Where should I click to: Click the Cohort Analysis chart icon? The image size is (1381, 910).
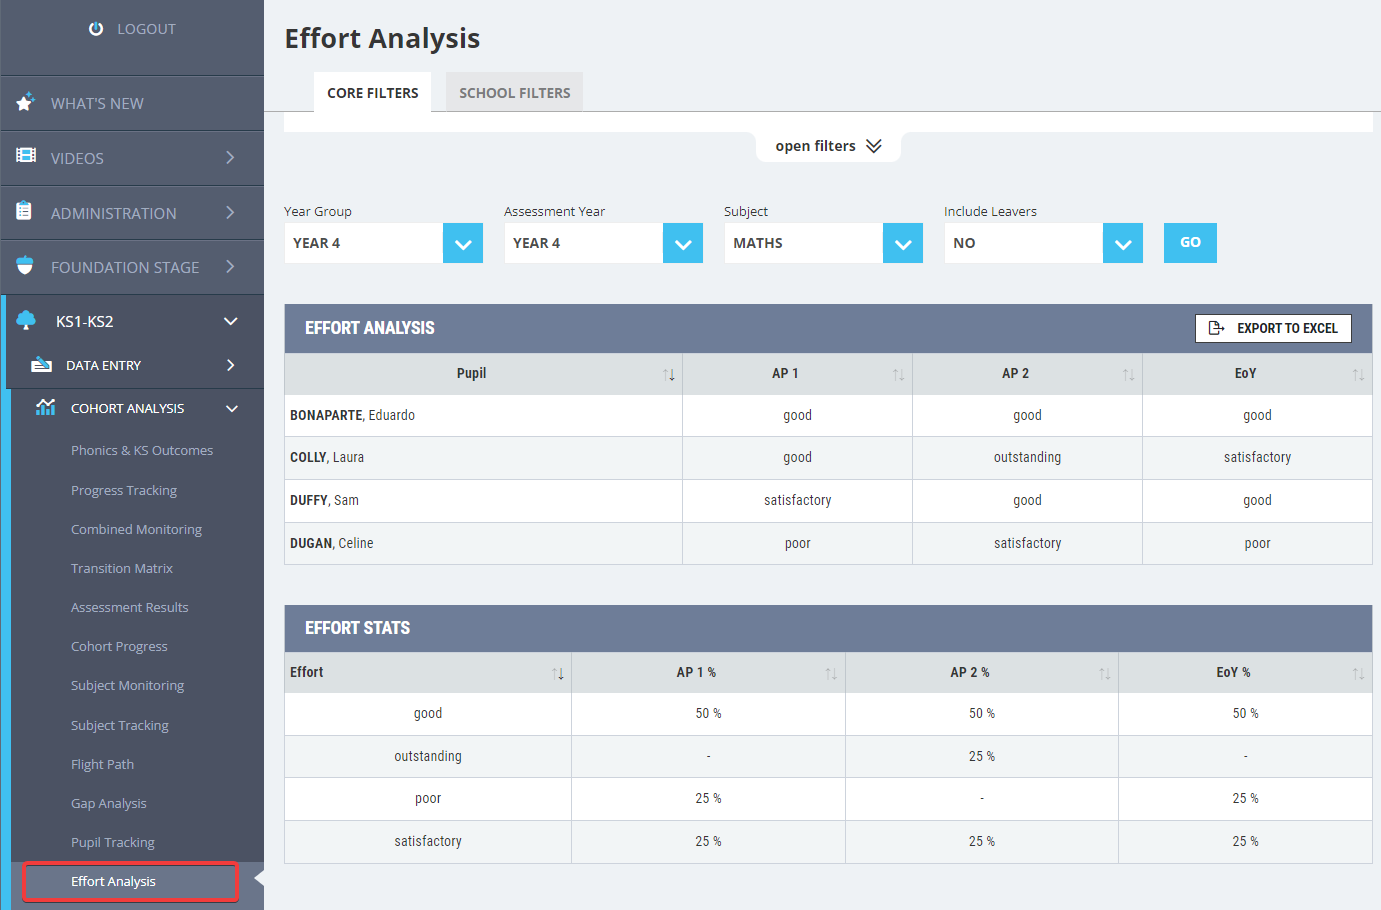pyautogui.click(x=45, y=407)
